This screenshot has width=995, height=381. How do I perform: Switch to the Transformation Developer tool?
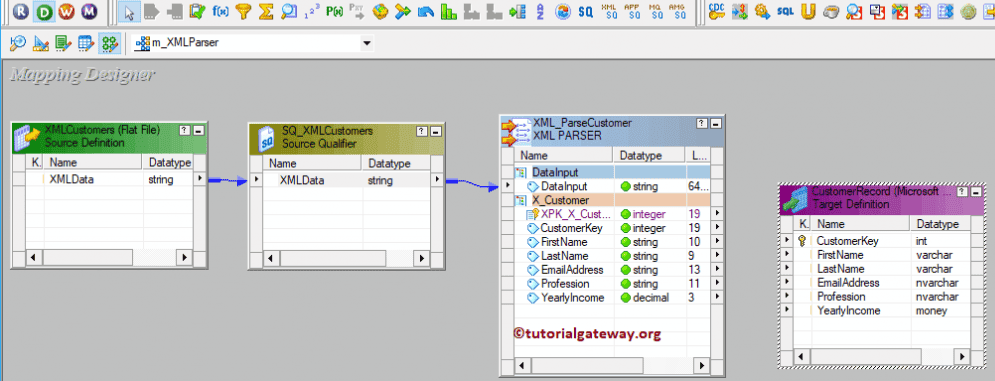click(x=63, y=43)
